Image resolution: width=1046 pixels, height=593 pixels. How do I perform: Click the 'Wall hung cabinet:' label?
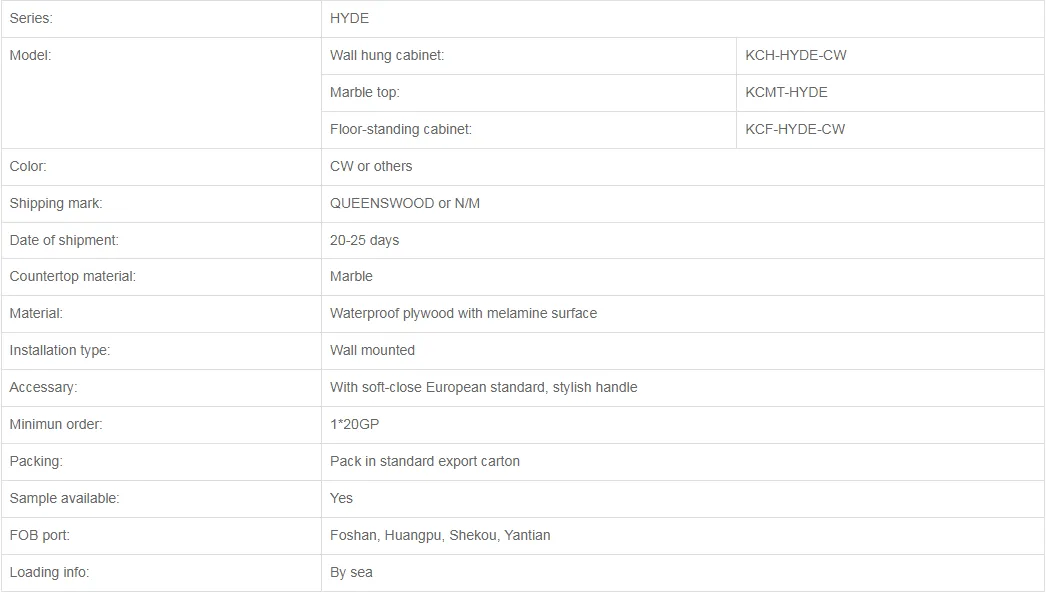[x=386, y=55]
